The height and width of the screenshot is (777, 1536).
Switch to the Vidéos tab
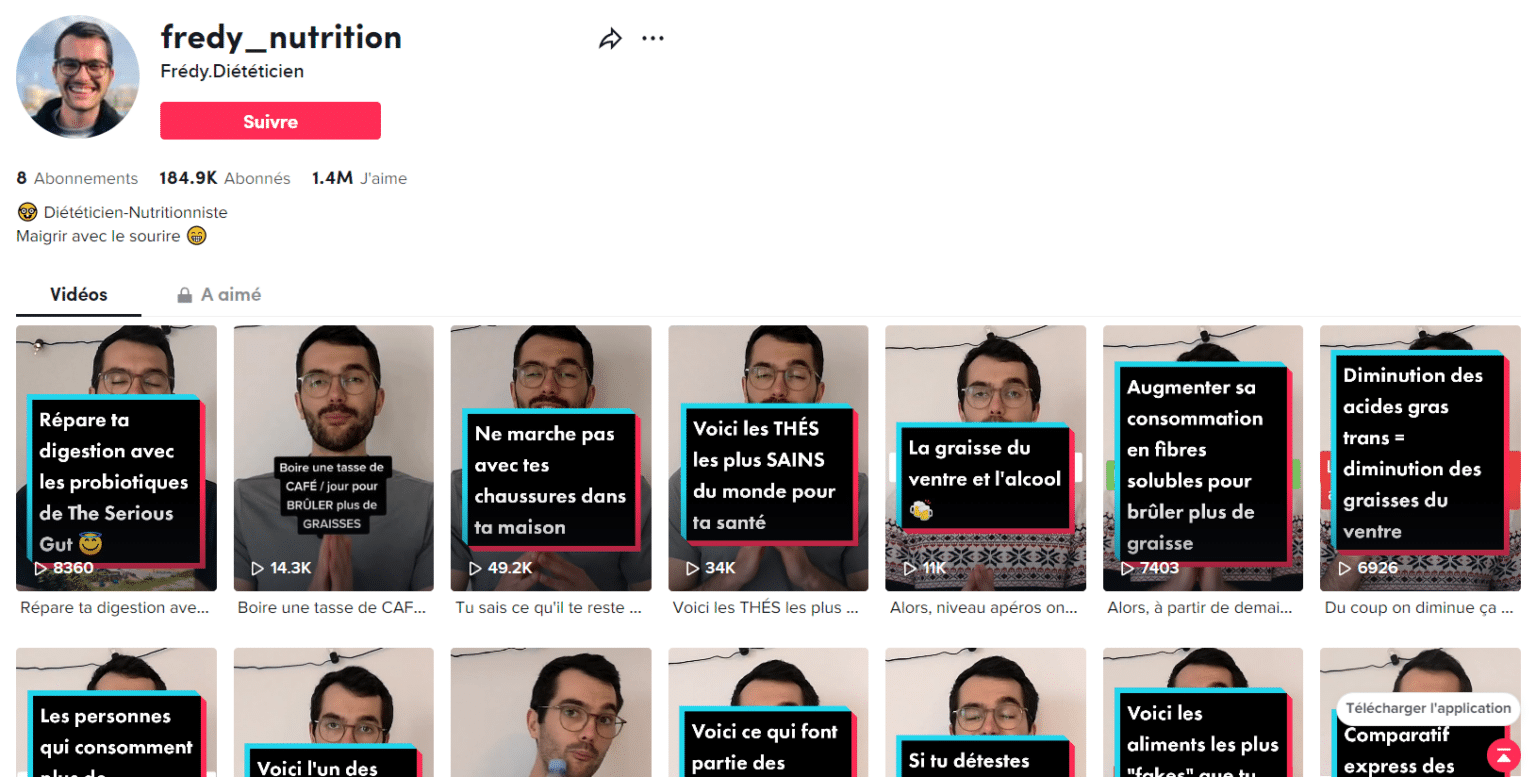click(78, 294)
